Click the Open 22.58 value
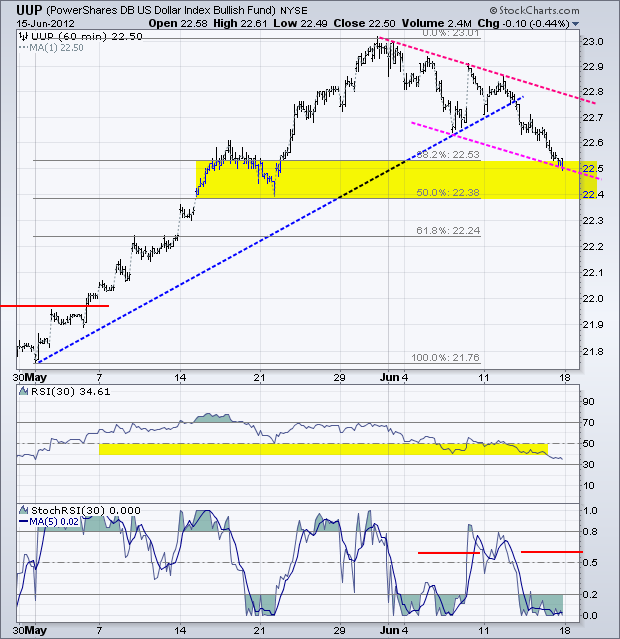The width and height of the screenshot is (620, 639). click(x=178, y=24)
